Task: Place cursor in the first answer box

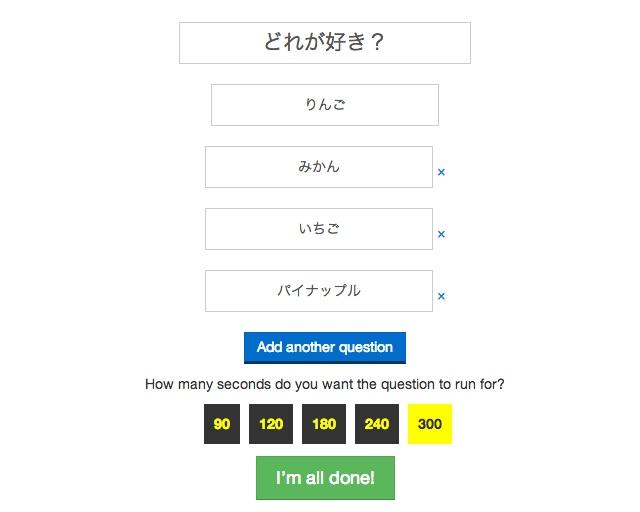Action: [325, 105]
